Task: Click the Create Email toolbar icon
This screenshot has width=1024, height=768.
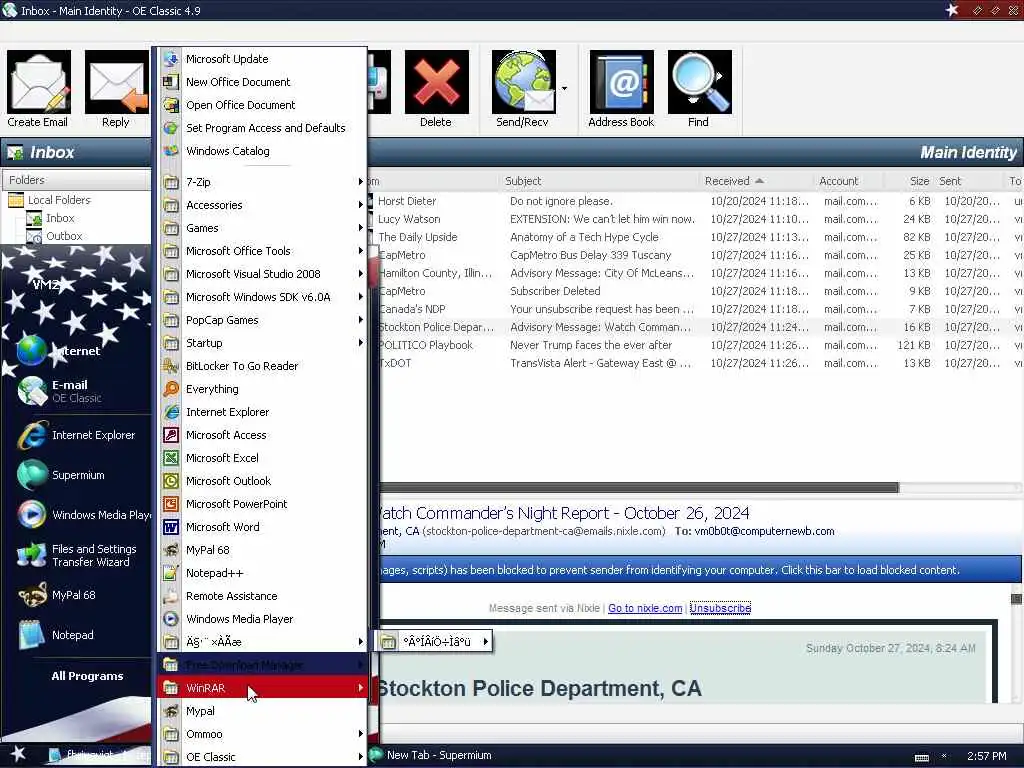Action: (x=39, y=81)
